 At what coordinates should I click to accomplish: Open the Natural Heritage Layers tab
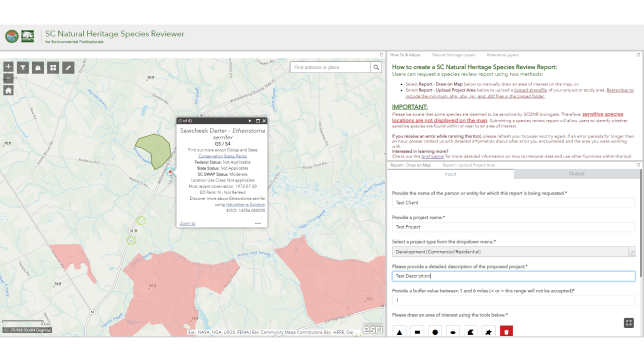click(x=453, y=55)
